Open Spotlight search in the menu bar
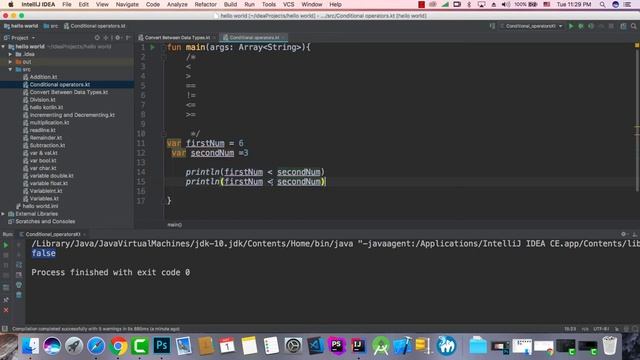 tap(602, 4)
